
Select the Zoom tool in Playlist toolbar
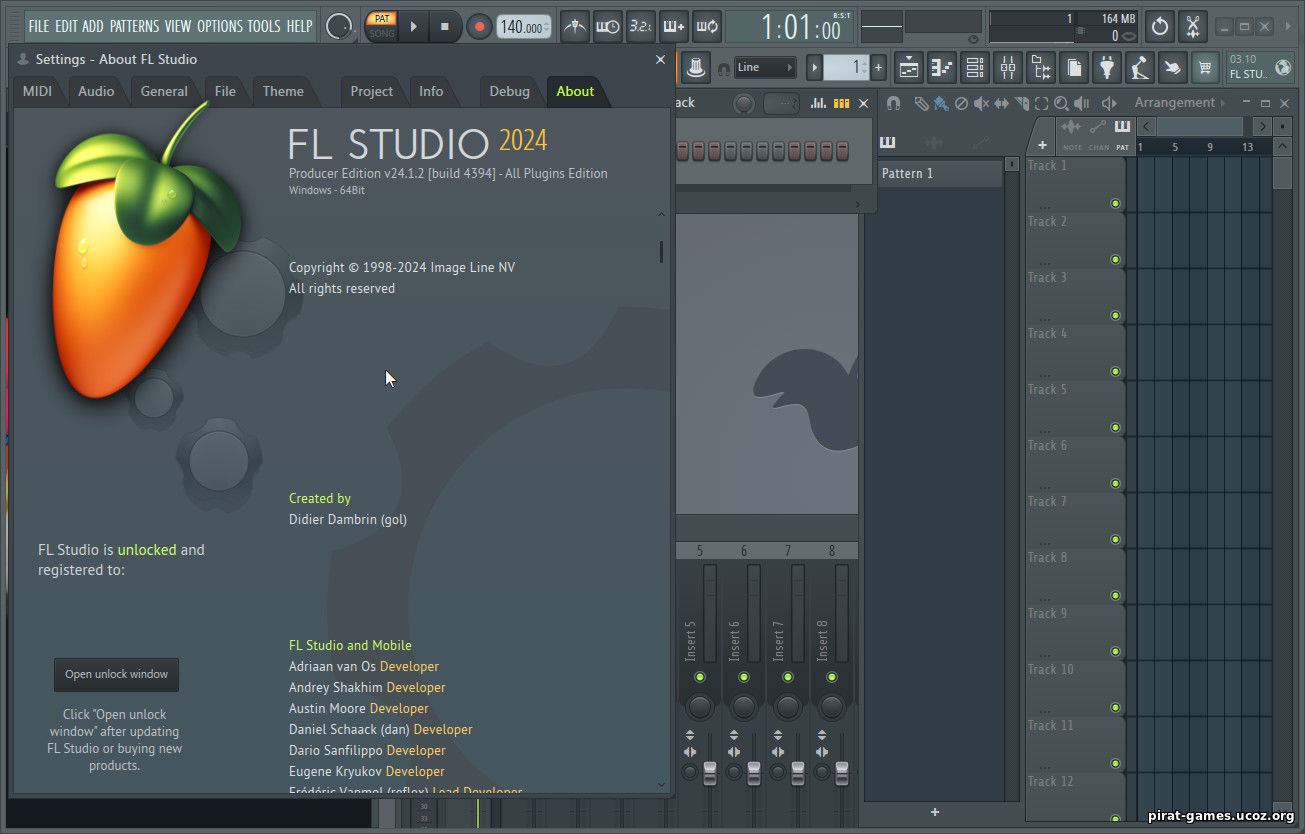pos(1061,103)
